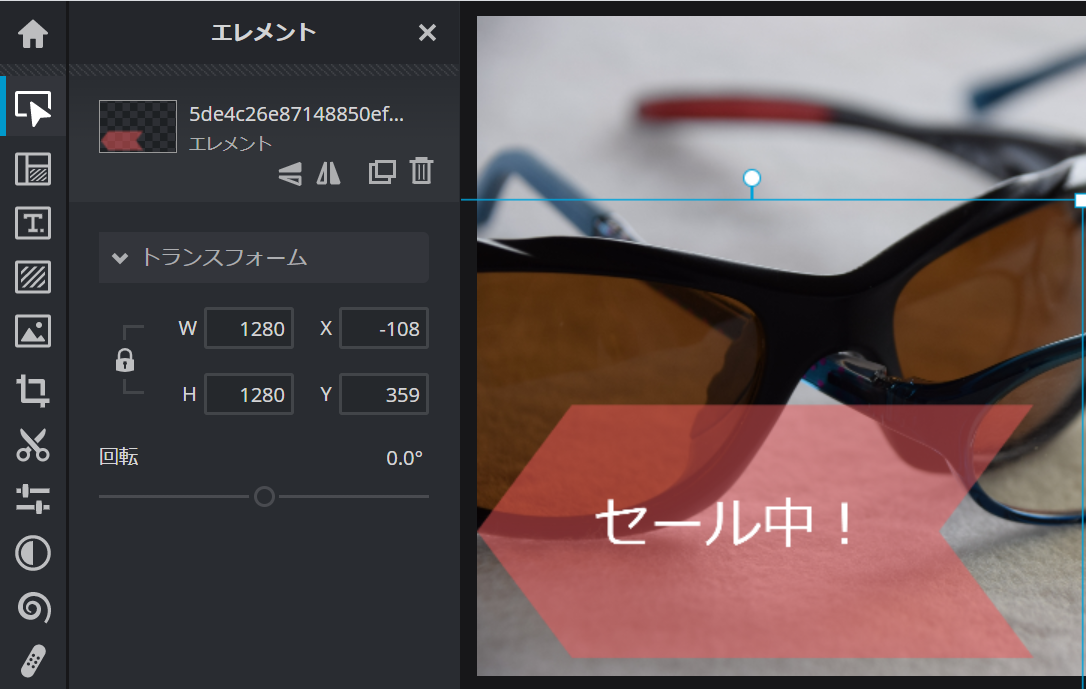This screenshot has width=1086, height=689.
Task: Close the エレメント panel
Action: pos(427,33)
